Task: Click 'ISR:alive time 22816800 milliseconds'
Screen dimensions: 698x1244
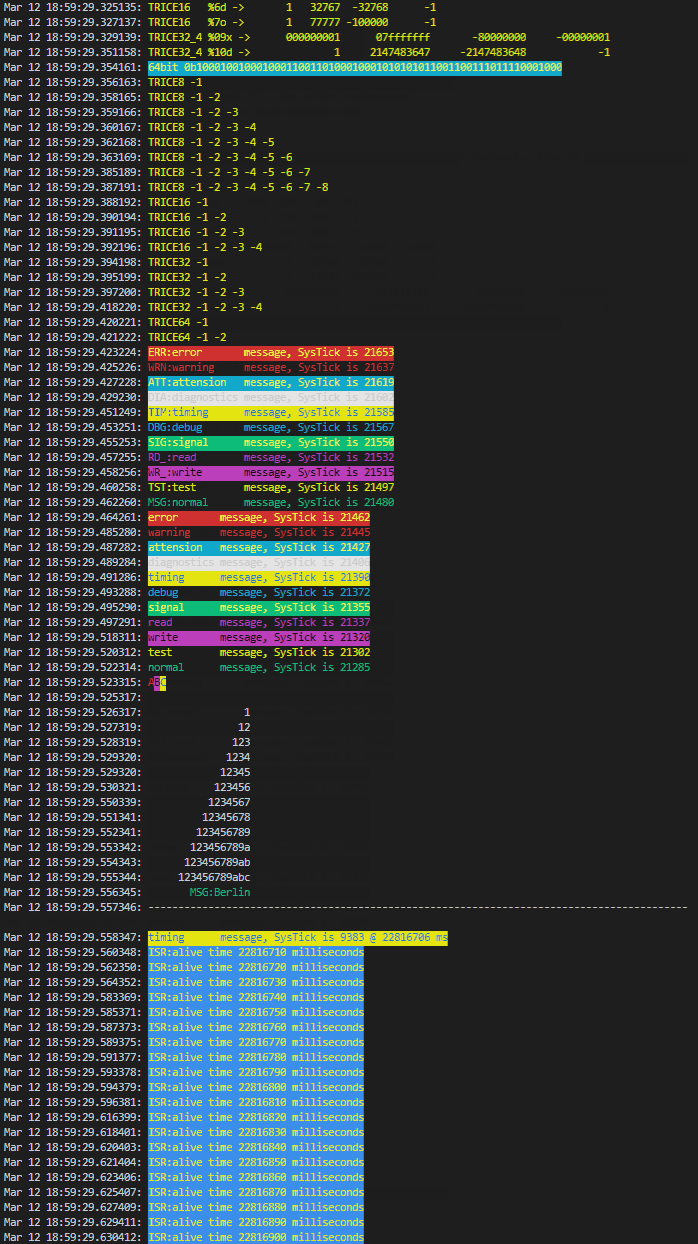Action: click(256, 1087)
